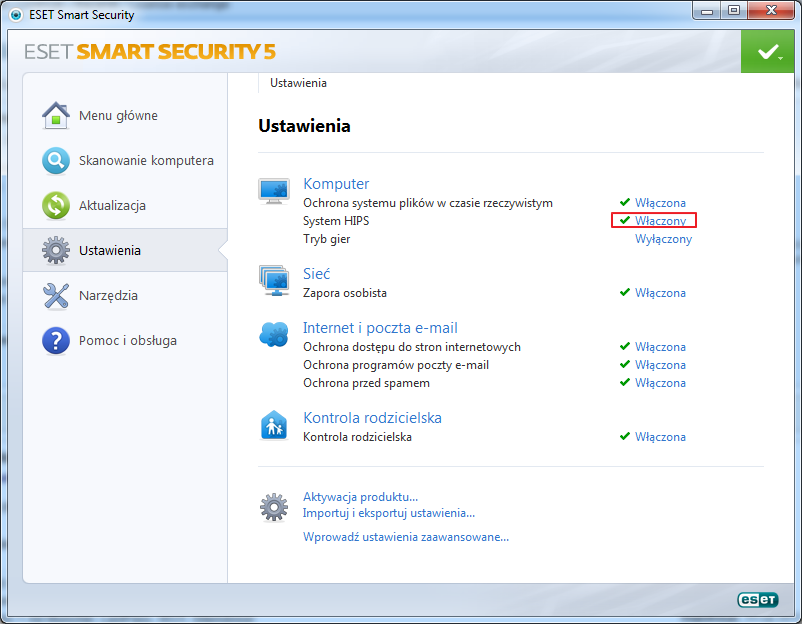Toggle web access protection Włączona status
802x624 pixels.
[x=660, y=347]
